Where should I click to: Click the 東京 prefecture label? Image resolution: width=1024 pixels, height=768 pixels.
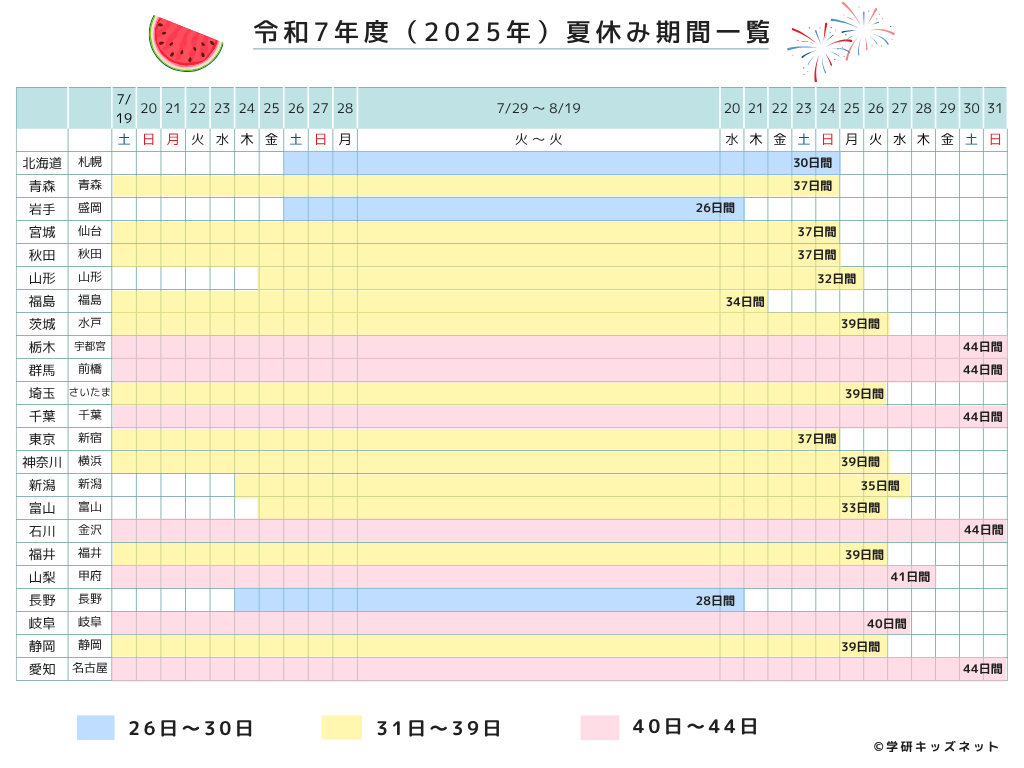click(x=42, y=439)
